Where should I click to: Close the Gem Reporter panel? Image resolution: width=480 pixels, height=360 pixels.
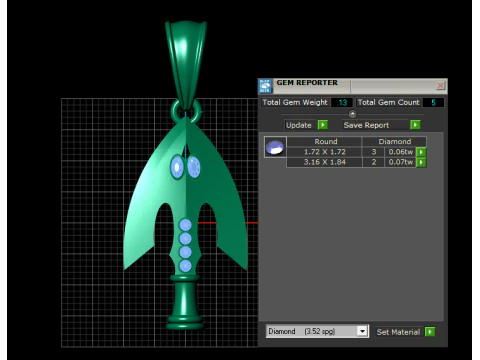[440, 86]
